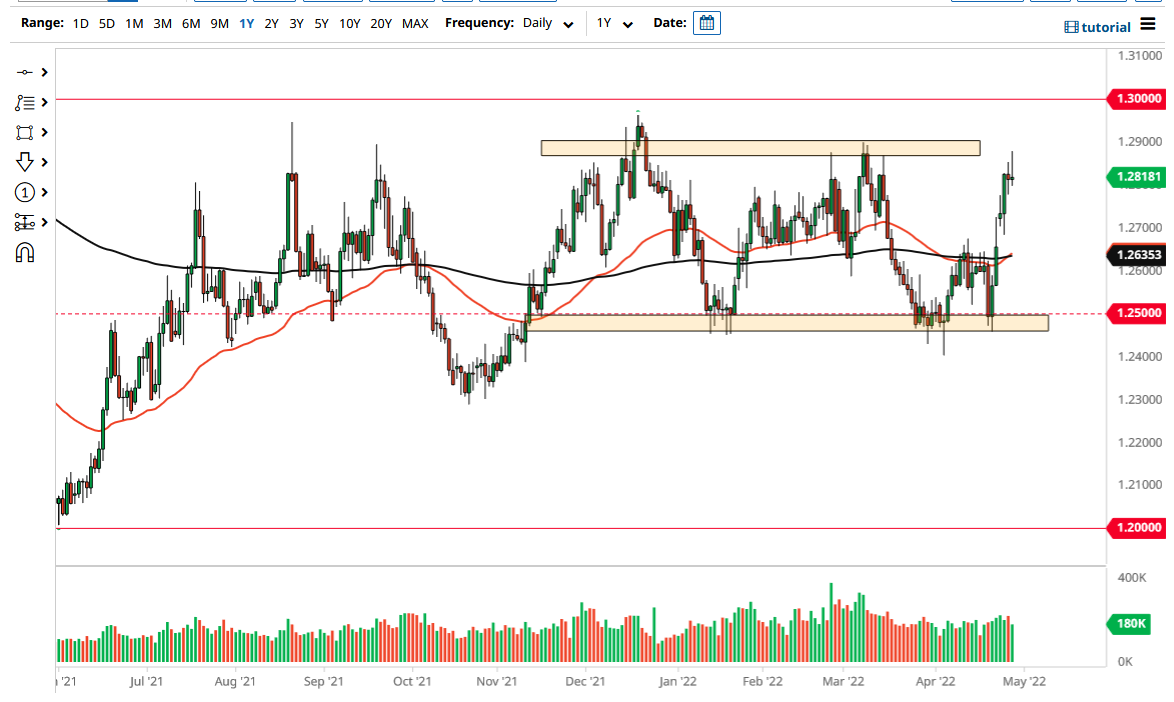Click the green 1.28181 price label
The image size is (1174, 702).
click(1139, 177)
